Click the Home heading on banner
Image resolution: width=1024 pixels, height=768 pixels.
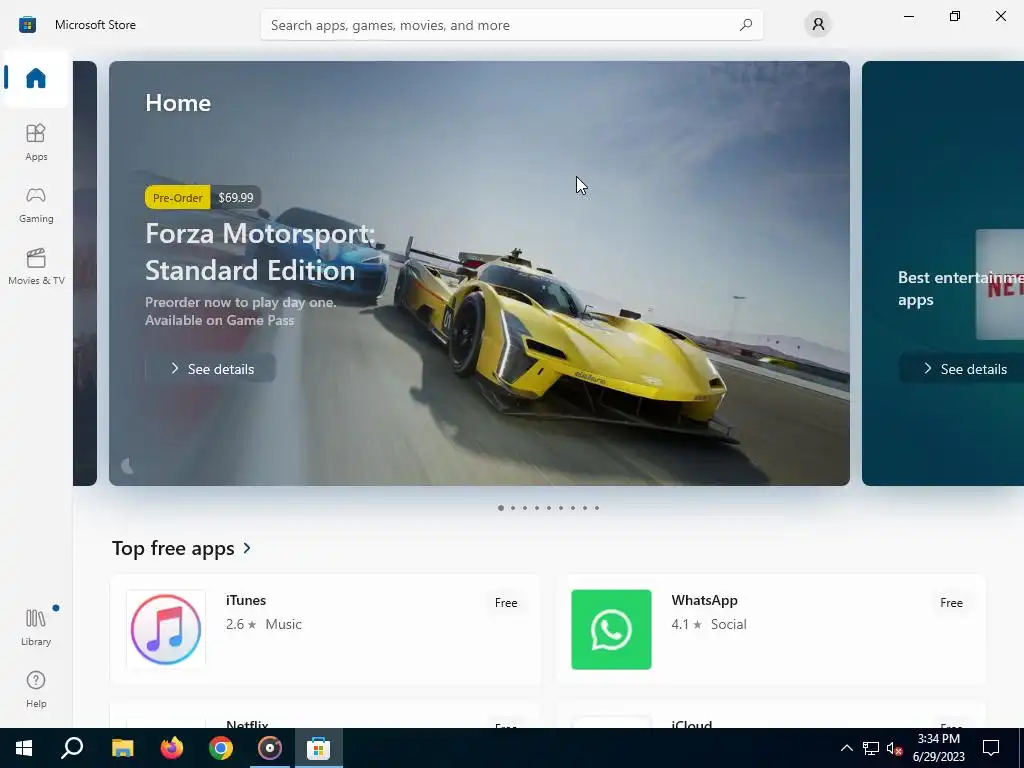[178, 103]
